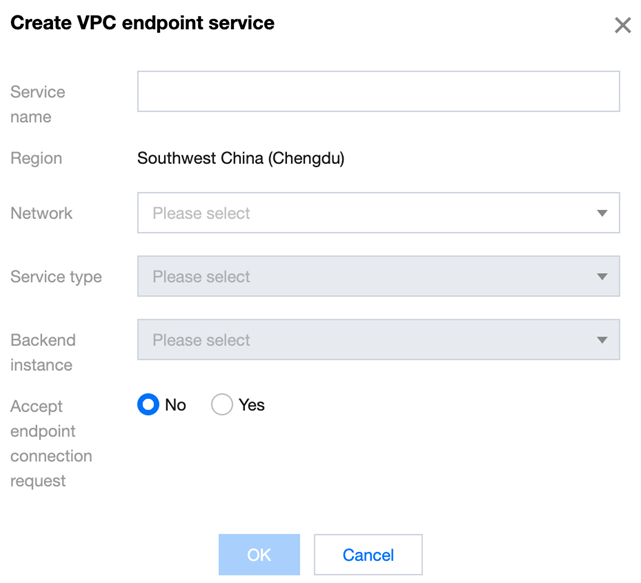Click the Service name text field
Viewport: 641px width, 583px height.
point(378,91)
